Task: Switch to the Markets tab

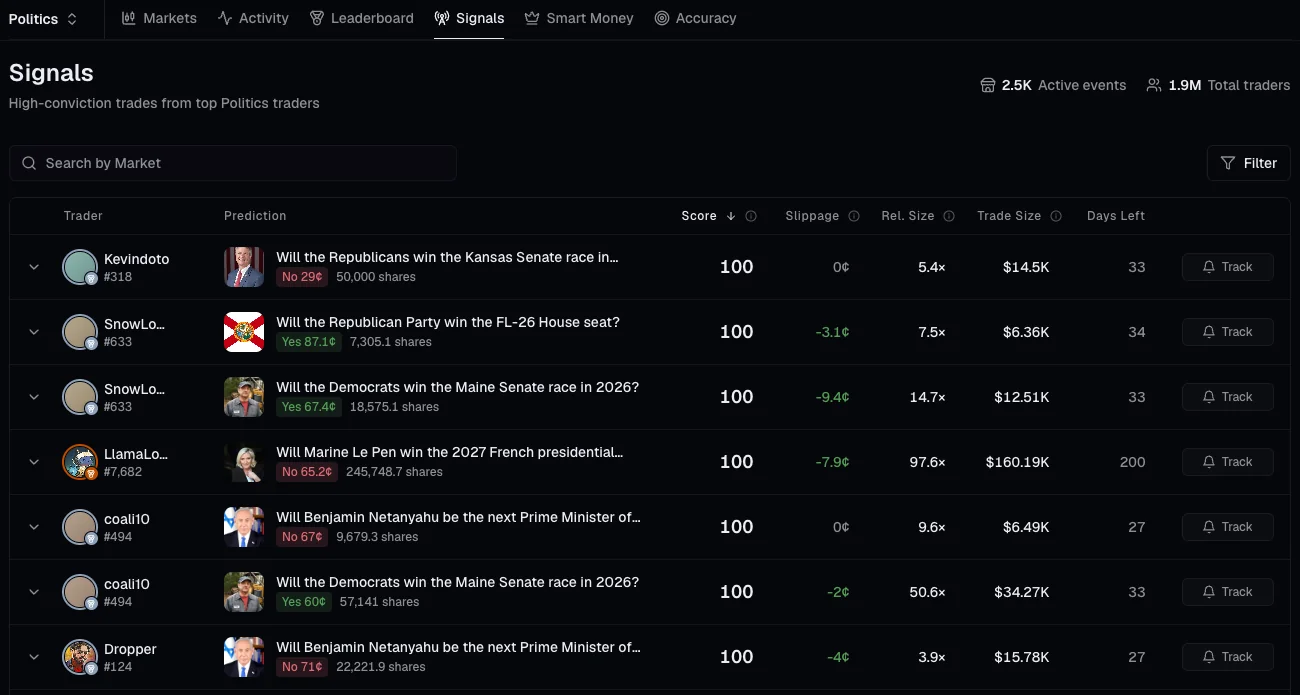Action: [x=159, y=18]
